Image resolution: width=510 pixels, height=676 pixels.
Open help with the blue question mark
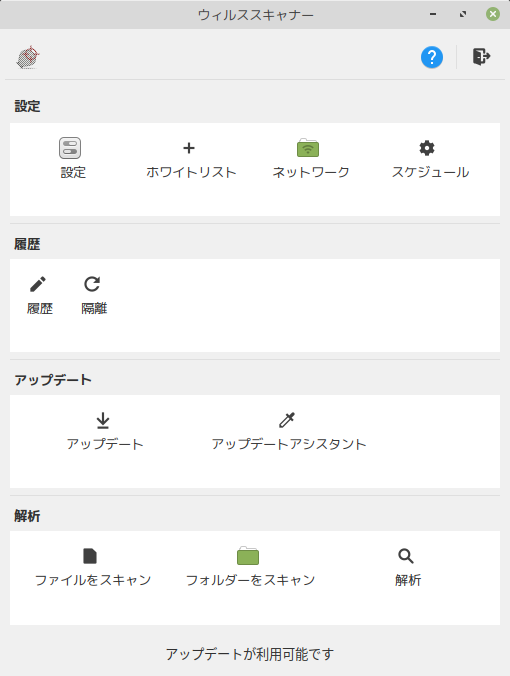(432, 57)
